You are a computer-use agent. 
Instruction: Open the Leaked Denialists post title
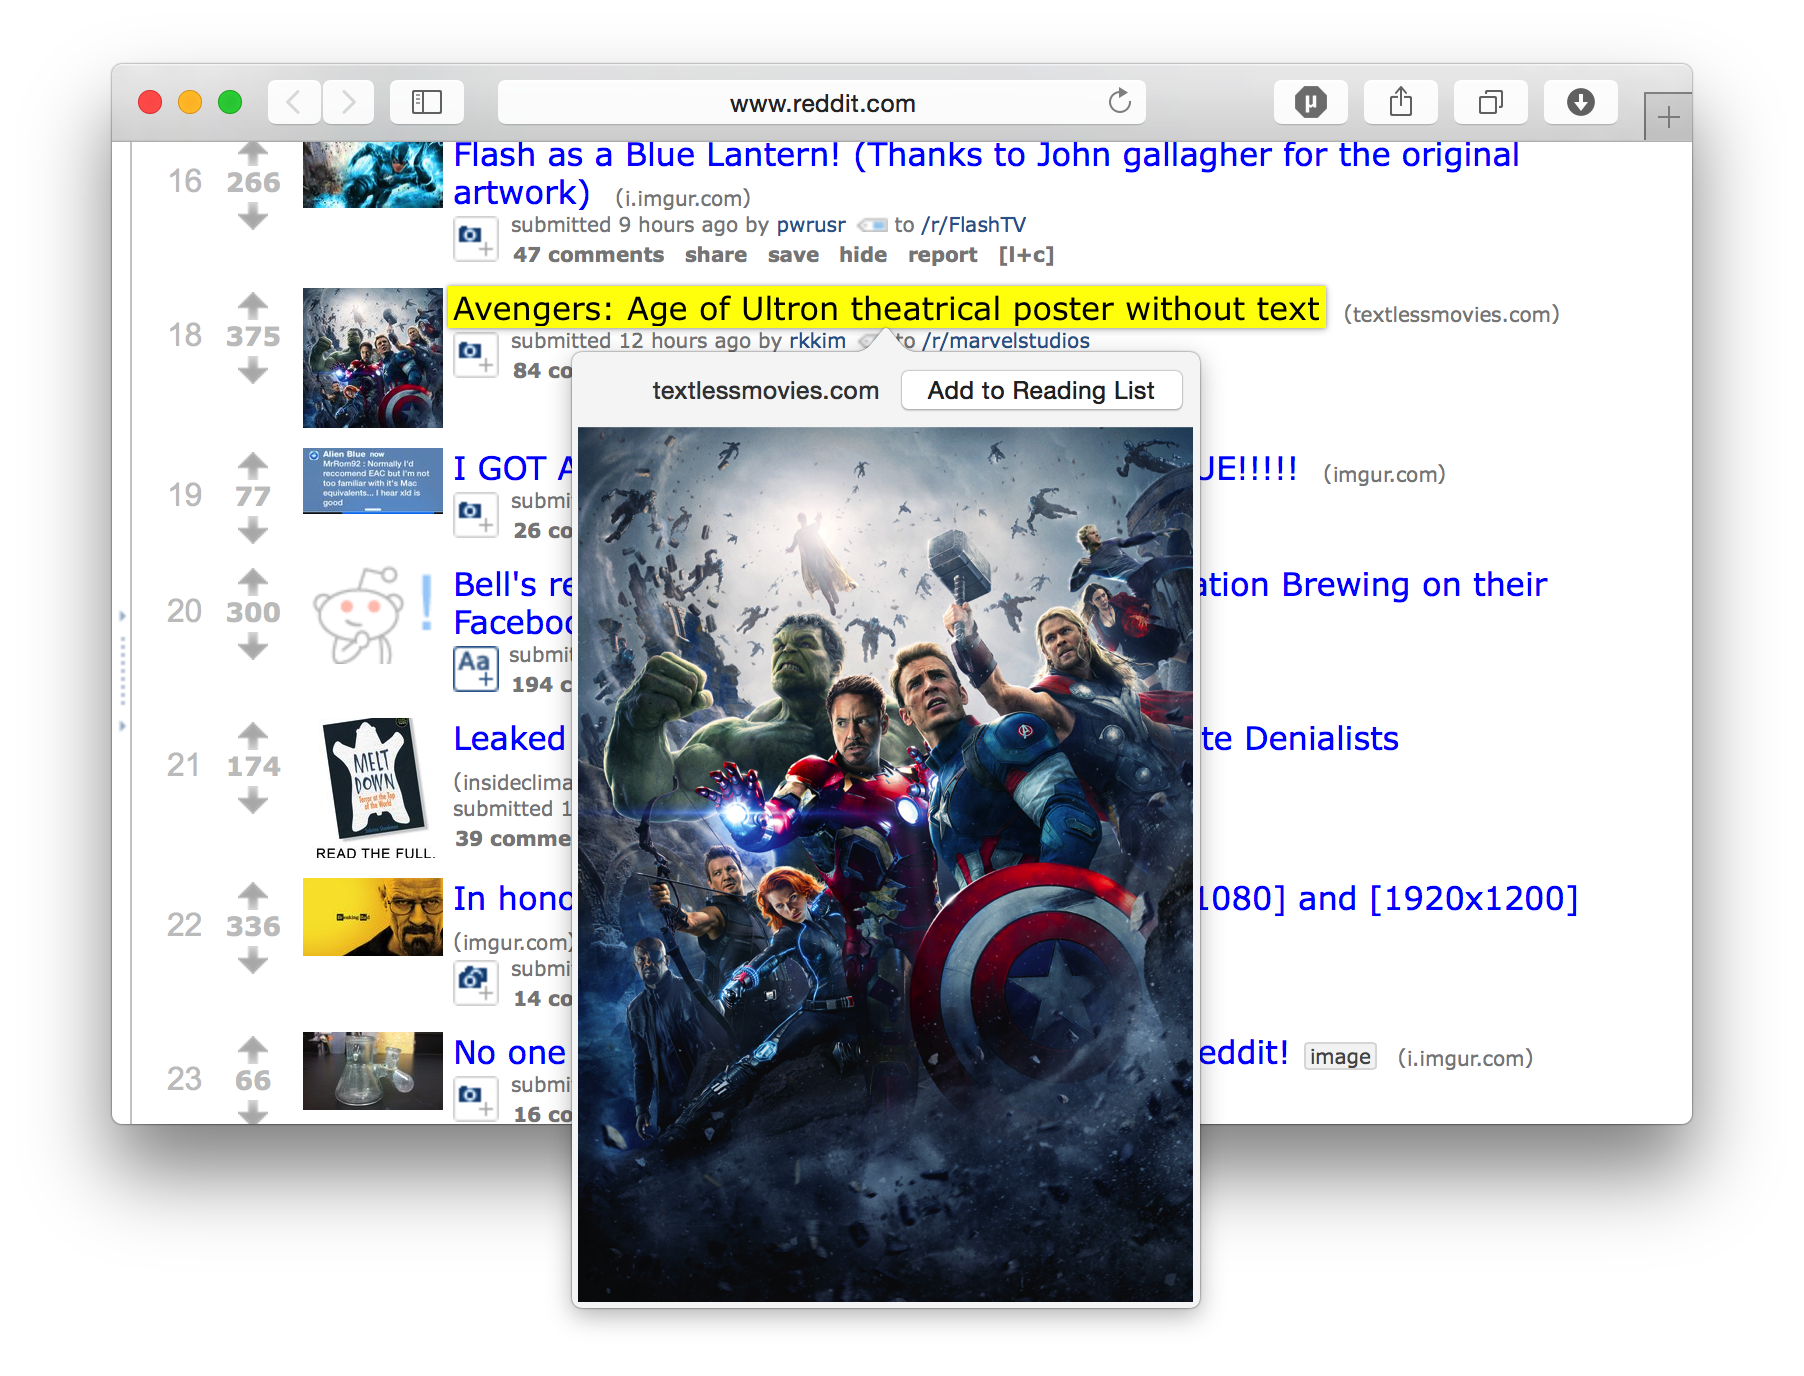[x=510, y=738]
